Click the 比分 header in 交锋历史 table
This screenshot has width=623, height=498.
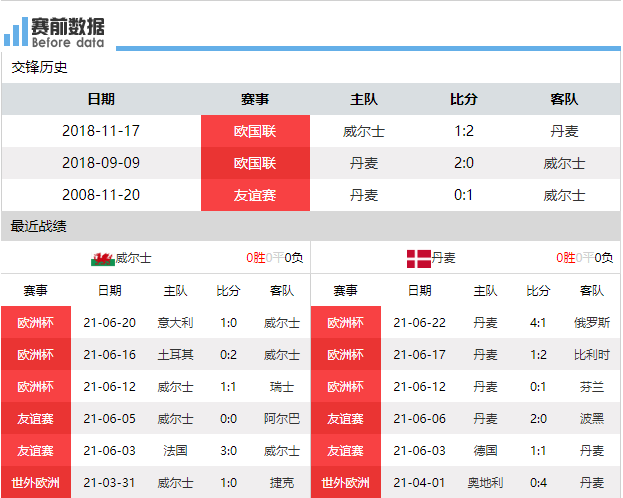(x=463, y=99)
